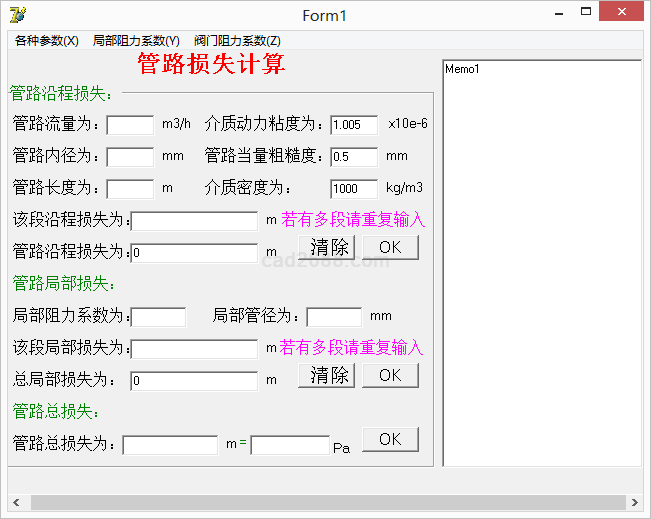Click the Form1 application icon in title bar
Viewport: 651px width, 519px height.
click(17, 14)
